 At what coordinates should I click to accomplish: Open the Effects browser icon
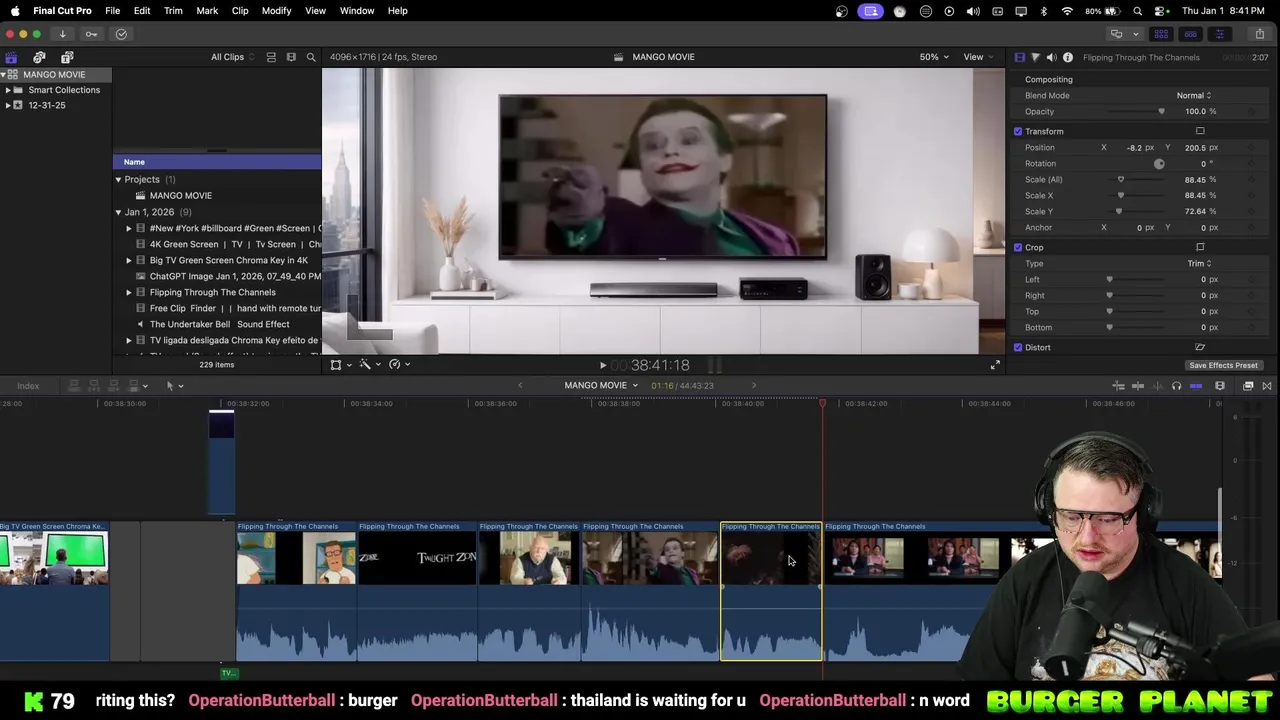click(x=1248, y=386)
